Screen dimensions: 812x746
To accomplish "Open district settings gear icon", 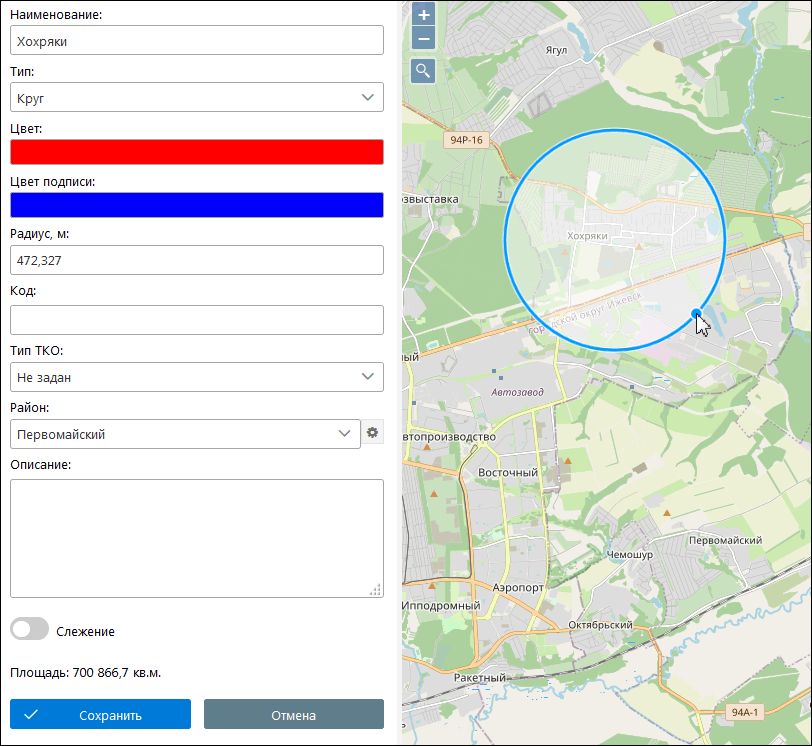I will [x=373, y=433].
